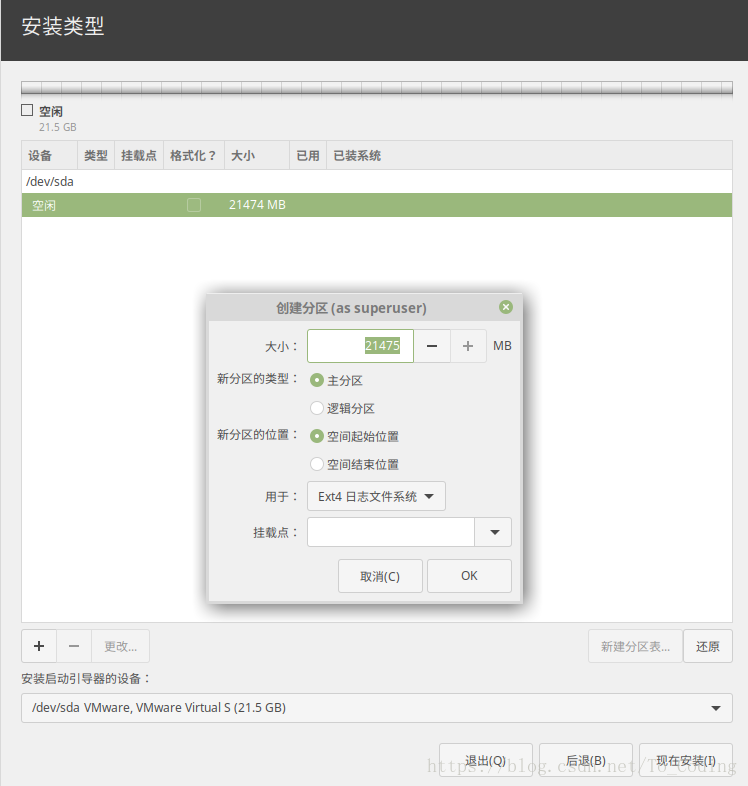The image size is (748, 786).
Task: Go back with 后退(B) button
Action: 586,760
